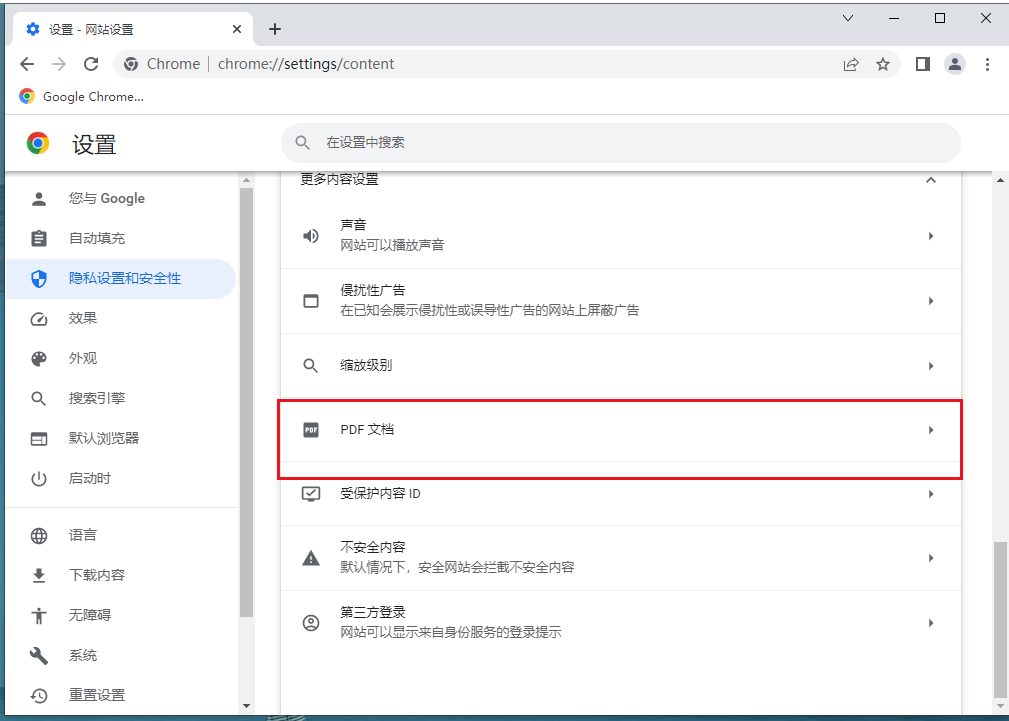Bookmark this page with the star
The width and height of the screenshot is (1009, 721).
(883, 64)
